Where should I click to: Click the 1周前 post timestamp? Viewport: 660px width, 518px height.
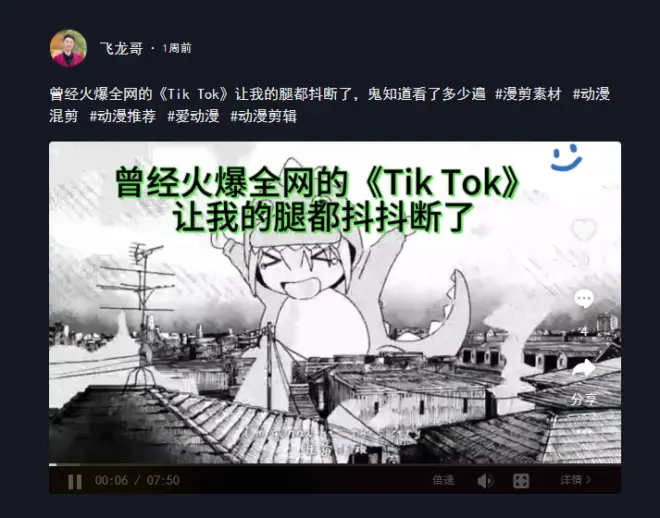[x=177, y=48]
